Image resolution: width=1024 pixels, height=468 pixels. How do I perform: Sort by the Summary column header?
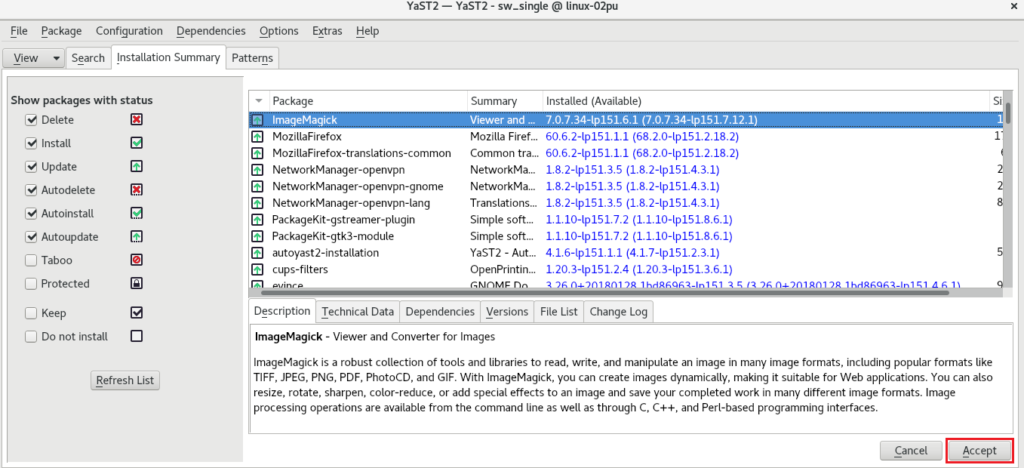pyautogui.click(x=505, y=101)
